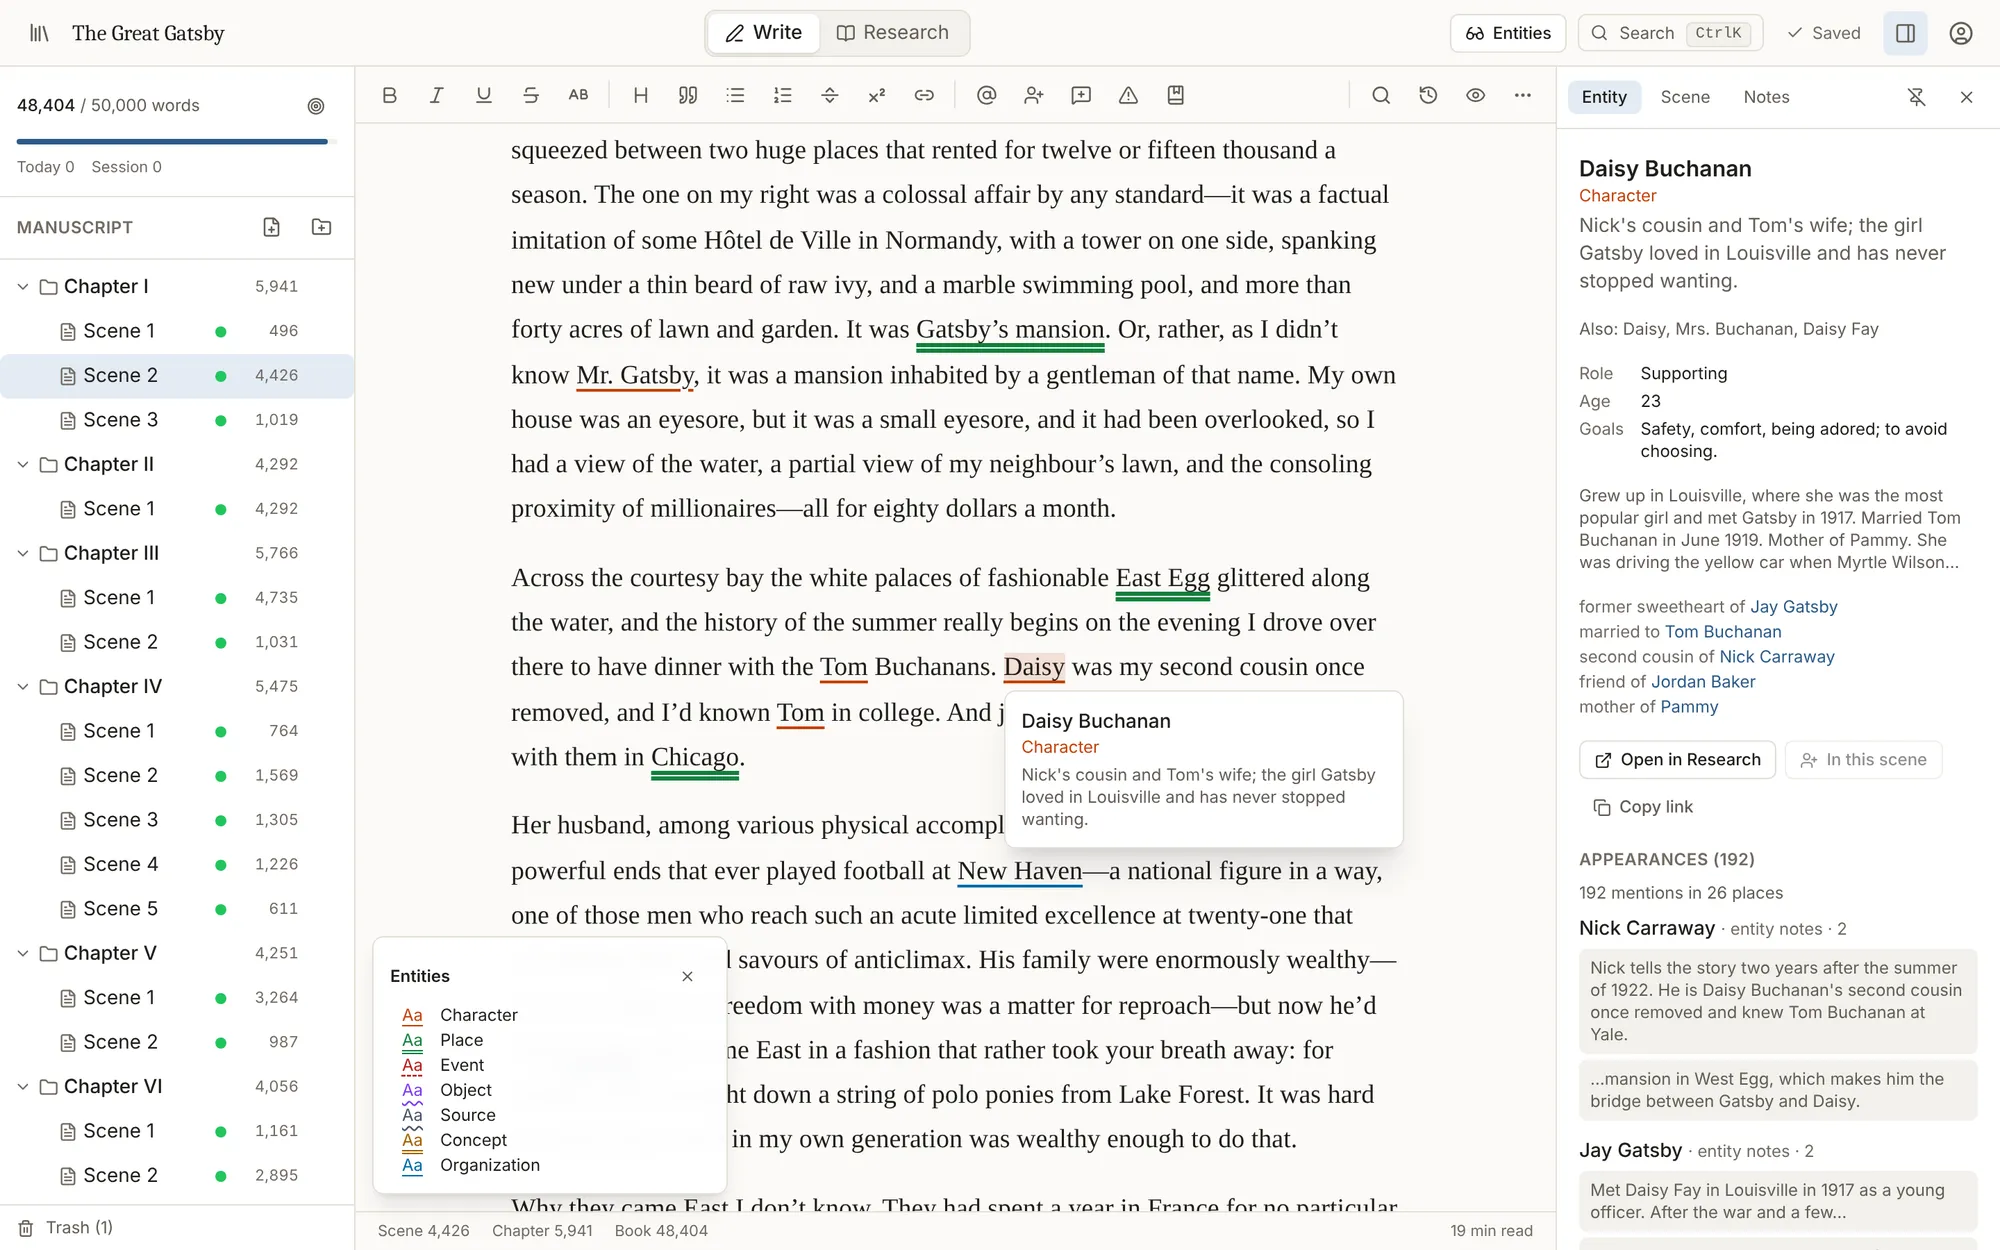Image resolution: width=2000 pixels, height=1250 pixels.
Task: Open Trash (1) at sidebar bottom
Action: 66,1228
